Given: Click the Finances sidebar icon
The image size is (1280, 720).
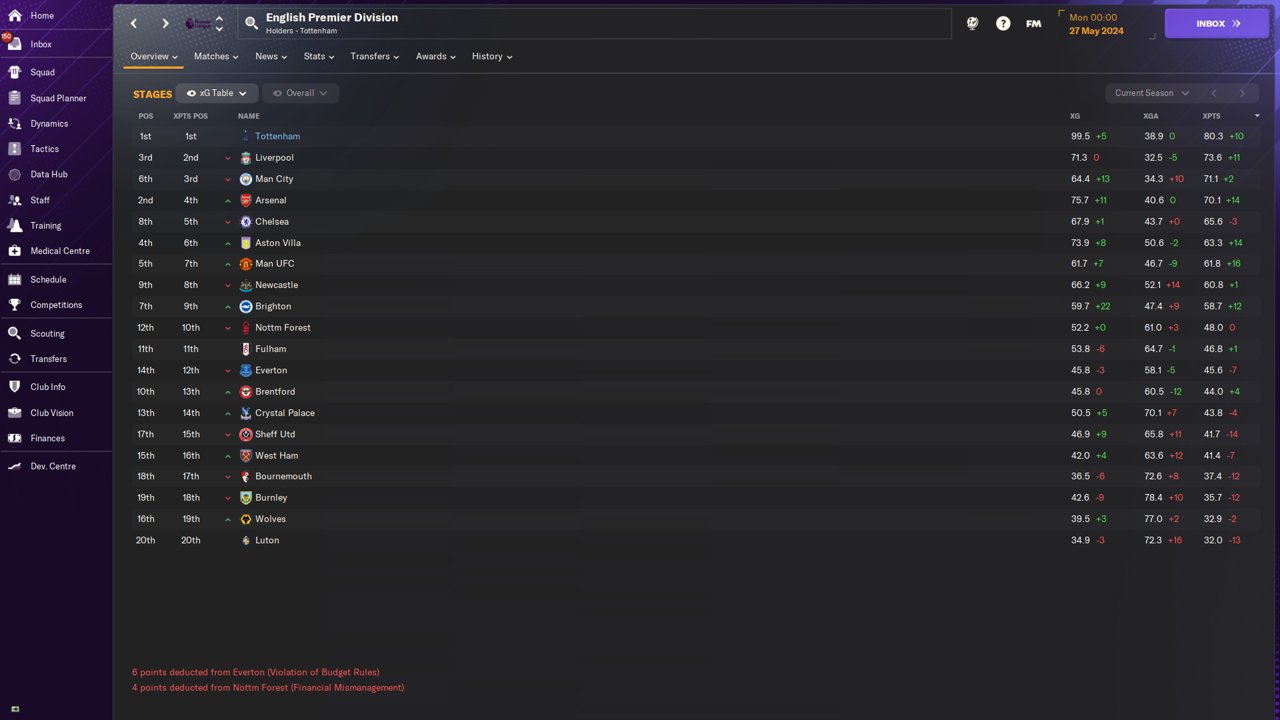Looking at the screenshot, I should pos(14,438).
